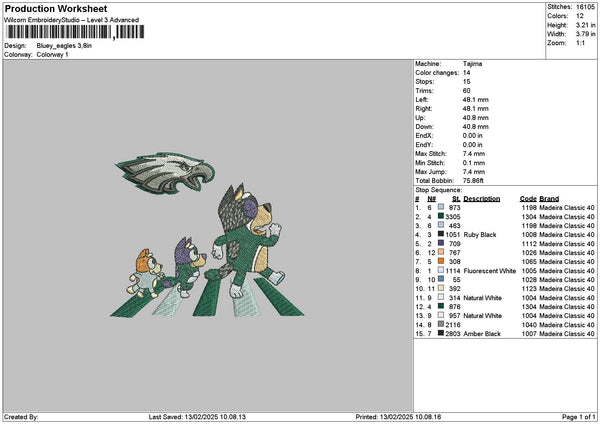
Task: Click the Description column header
Action: click(x=482, y=199)
